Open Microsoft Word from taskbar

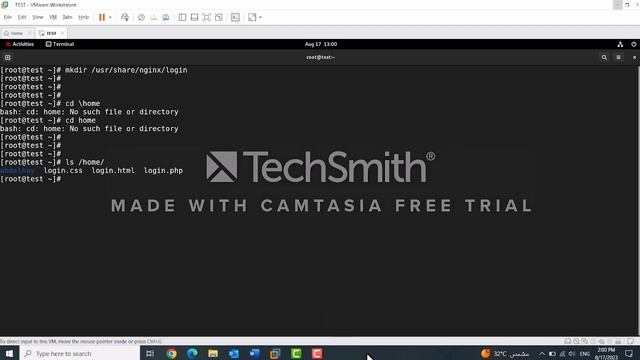[255, 353]
